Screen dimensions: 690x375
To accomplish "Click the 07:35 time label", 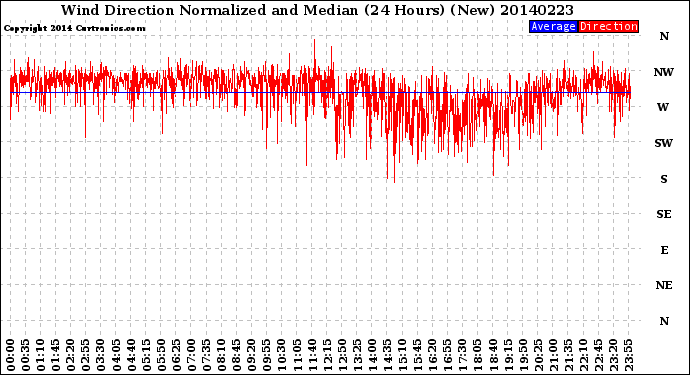I will coord(206,355).
